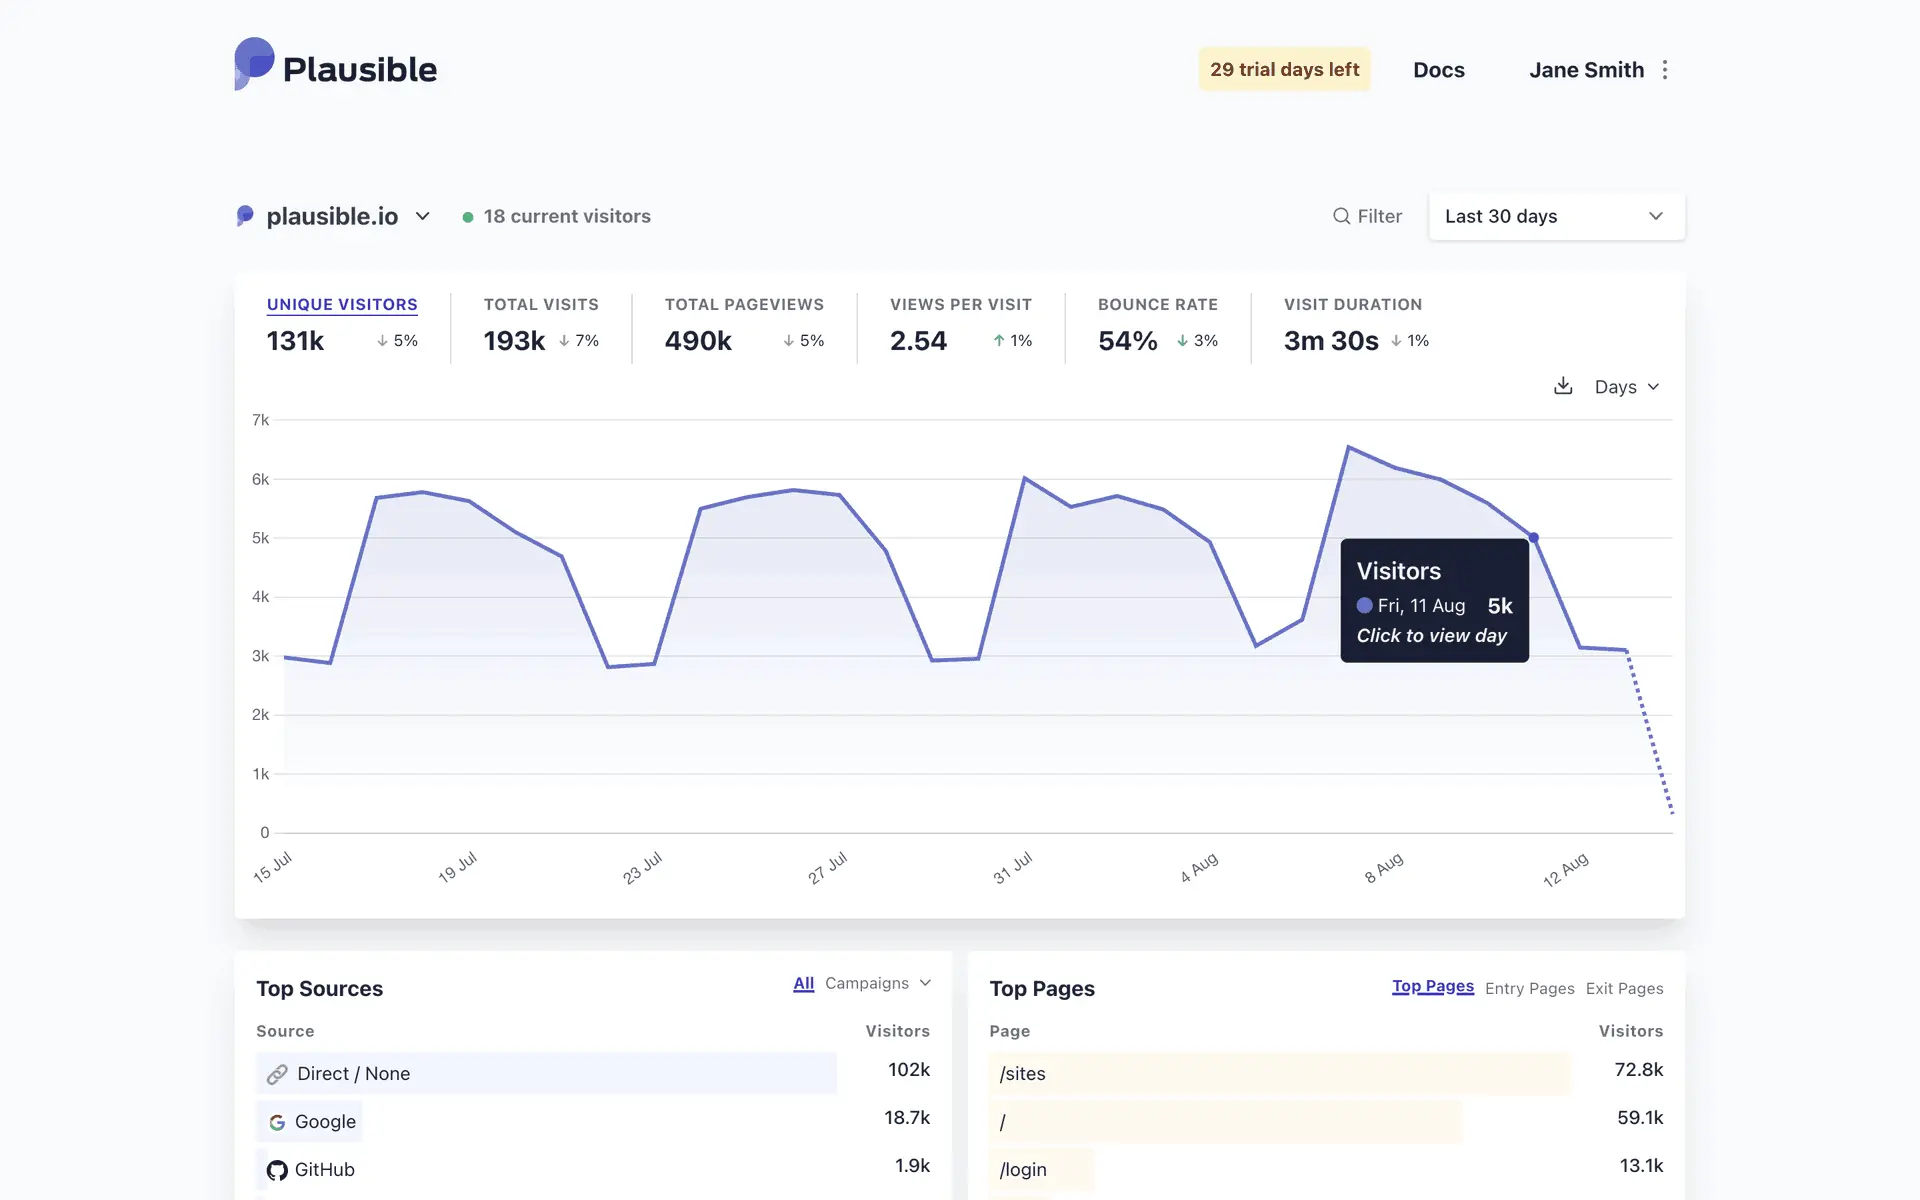Click the 29 trial days left badge
1920x1200 pixels.
click(1284, 70)
